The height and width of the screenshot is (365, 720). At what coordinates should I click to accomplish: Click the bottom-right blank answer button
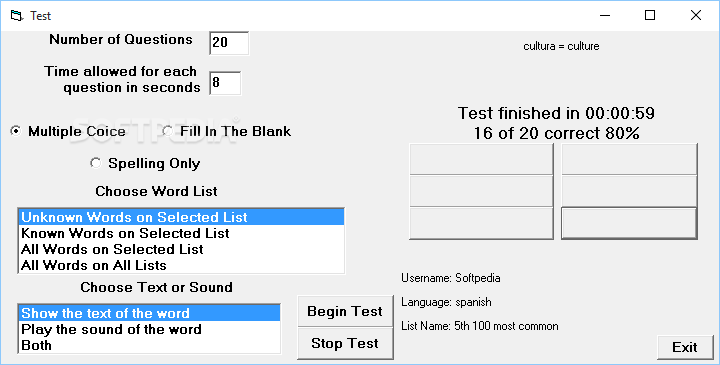pos(630,224)
